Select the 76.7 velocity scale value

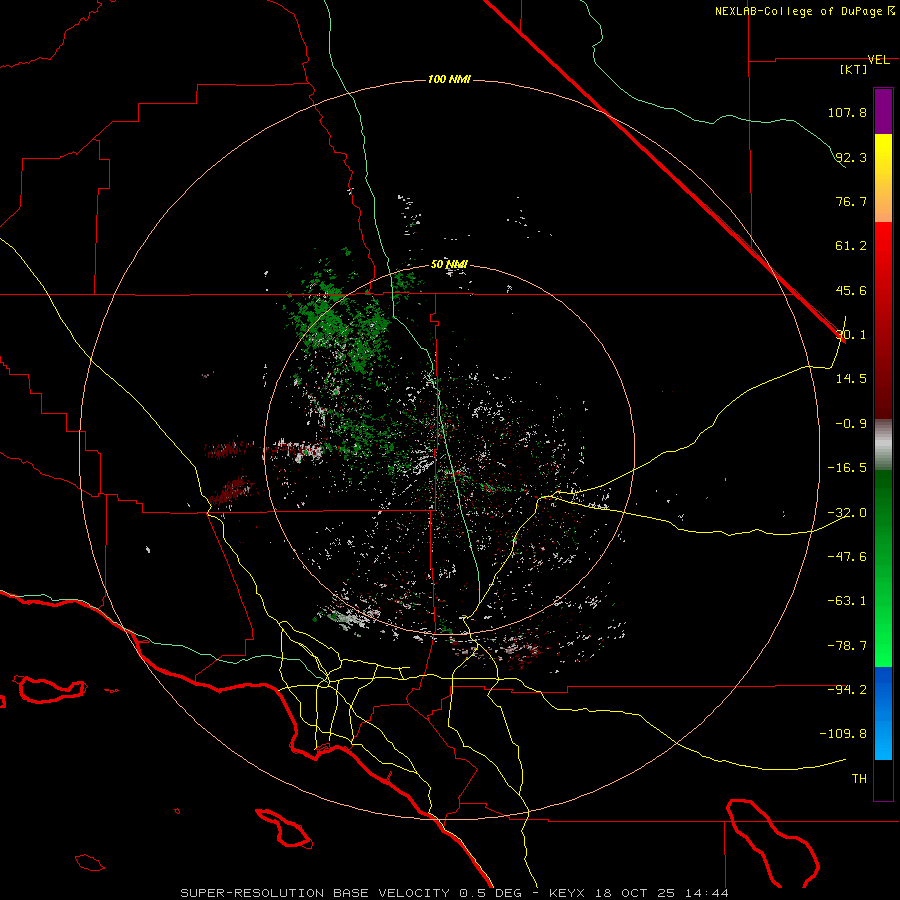click(x=851, y=201)
